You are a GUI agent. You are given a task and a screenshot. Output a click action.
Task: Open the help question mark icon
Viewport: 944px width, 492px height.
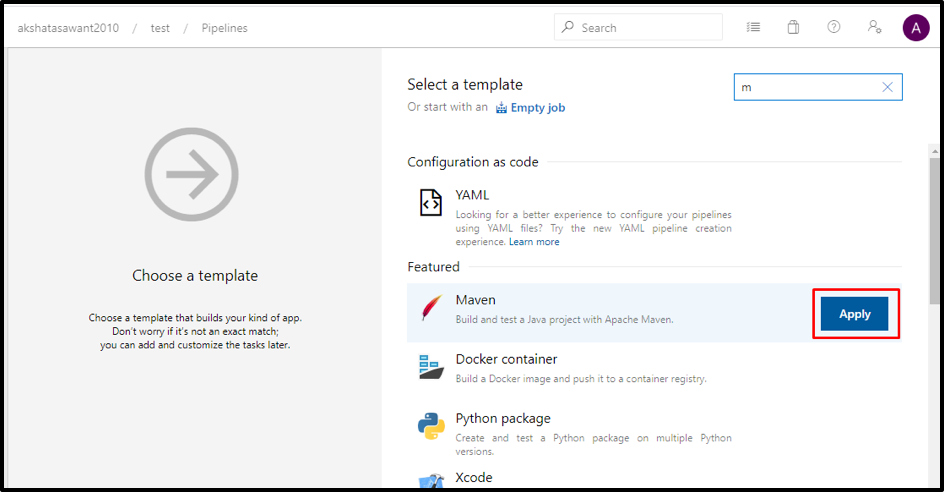pos(834,27)
